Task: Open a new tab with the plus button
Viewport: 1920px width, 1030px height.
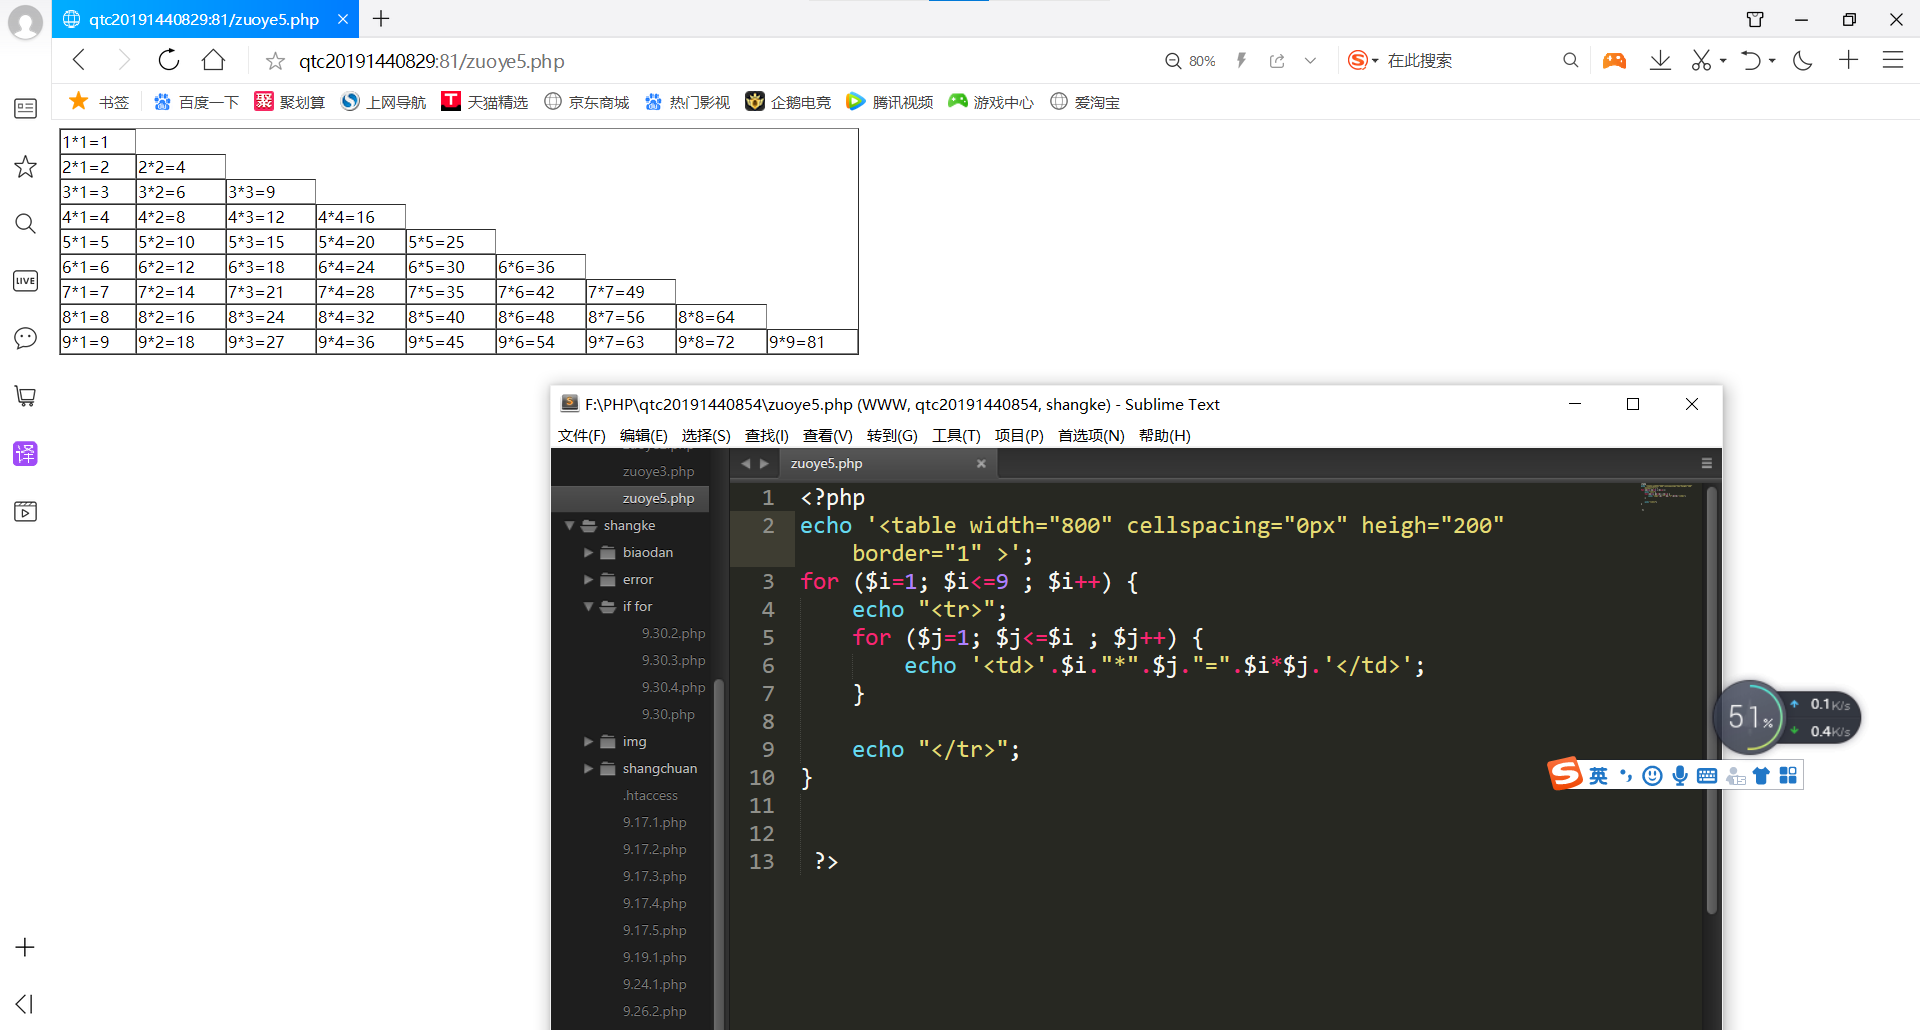Action: pyautogui.click(x=381, y=18)
